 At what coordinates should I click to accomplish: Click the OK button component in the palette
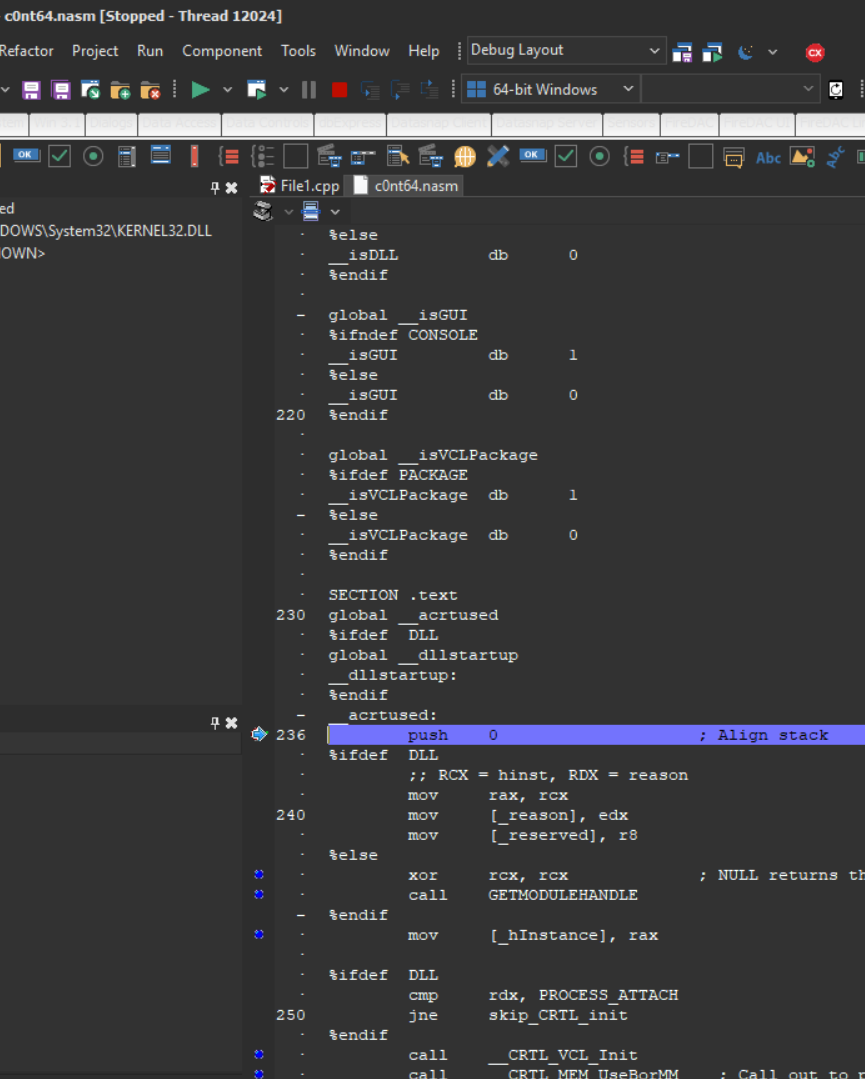click(x=26, y=155)
